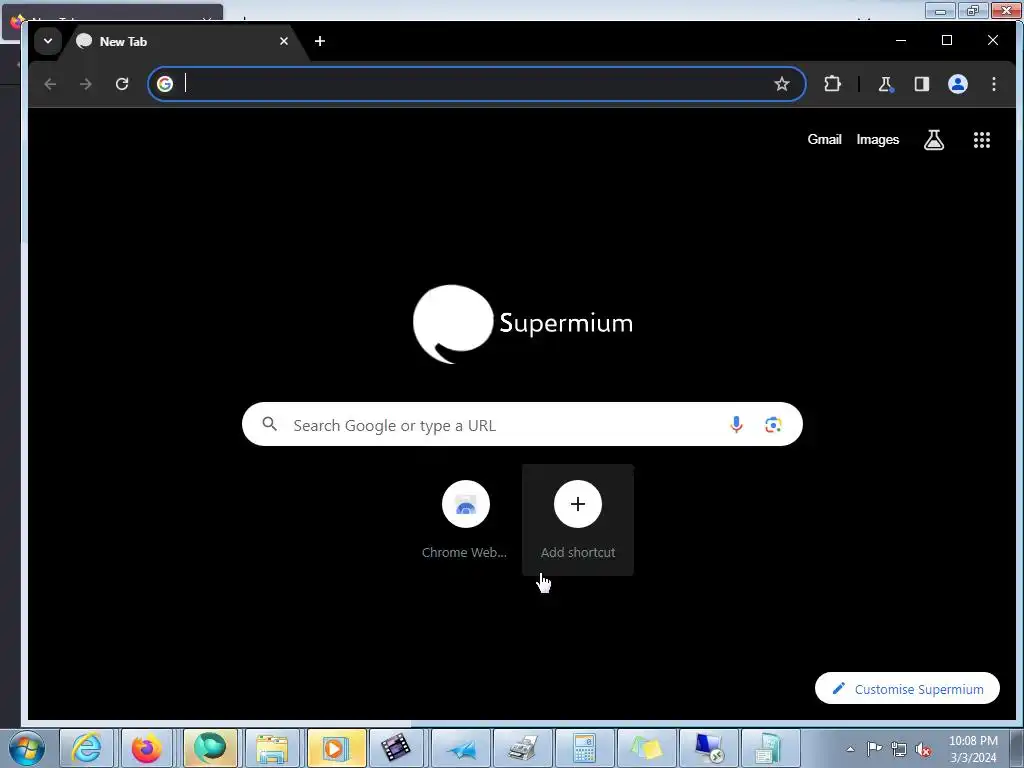The width and height of the screenshot is (1024, 768).
Task: Open the Google apps grid
Action: [x=982, y=140]
